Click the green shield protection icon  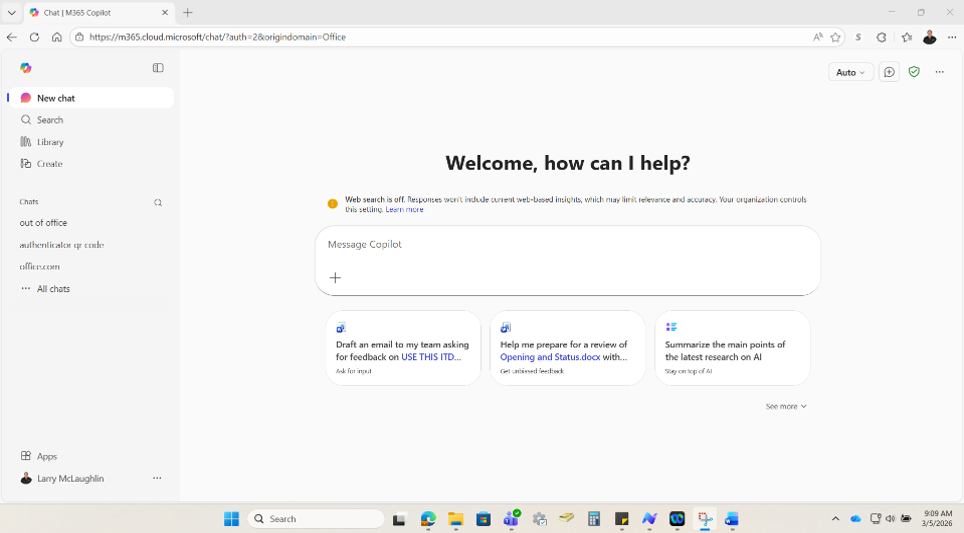coord(914,72)
